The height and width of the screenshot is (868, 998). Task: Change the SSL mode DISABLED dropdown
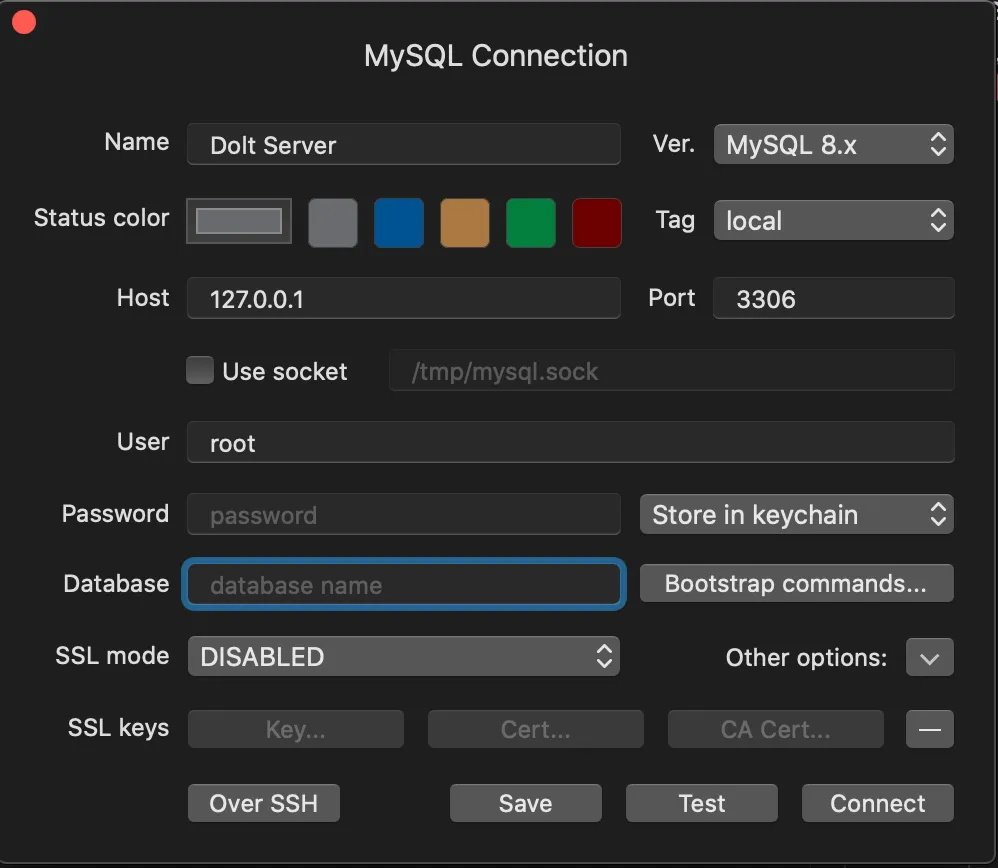(x=403, y=656)
